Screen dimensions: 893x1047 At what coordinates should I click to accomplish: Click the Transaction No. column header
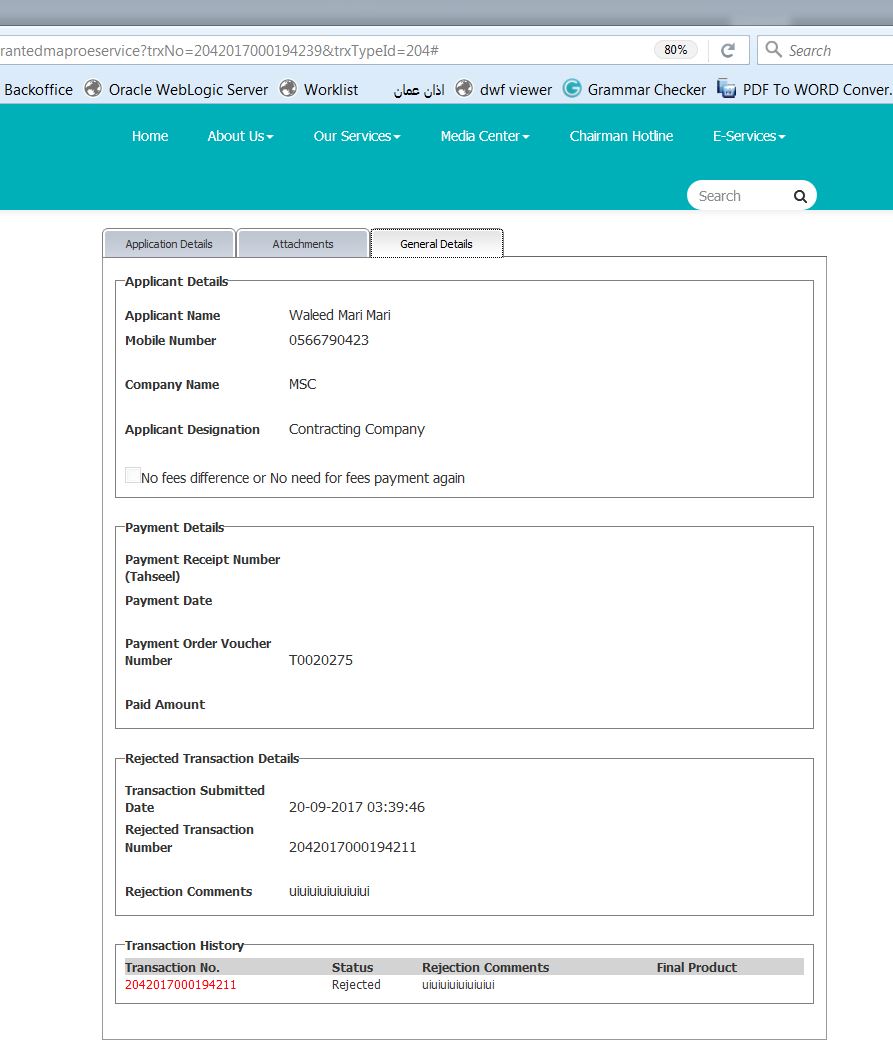[172, 968]
